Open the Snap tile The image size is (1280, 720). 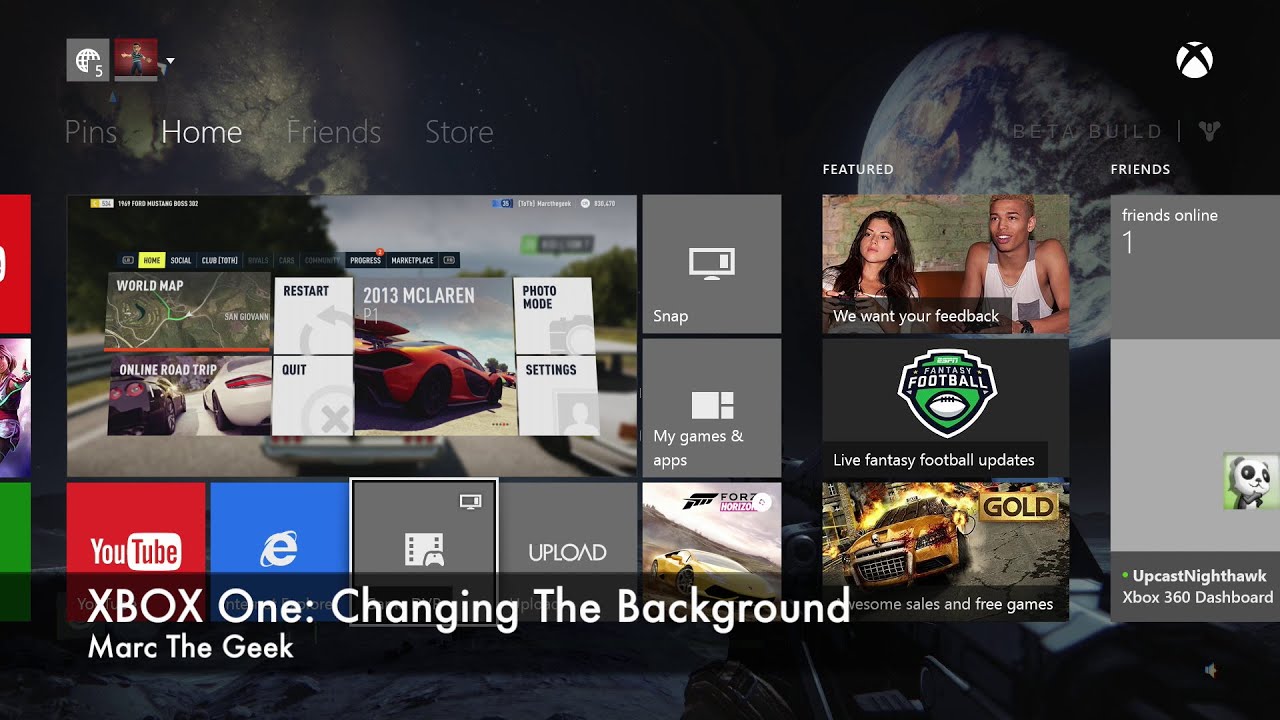click(711, 264)
